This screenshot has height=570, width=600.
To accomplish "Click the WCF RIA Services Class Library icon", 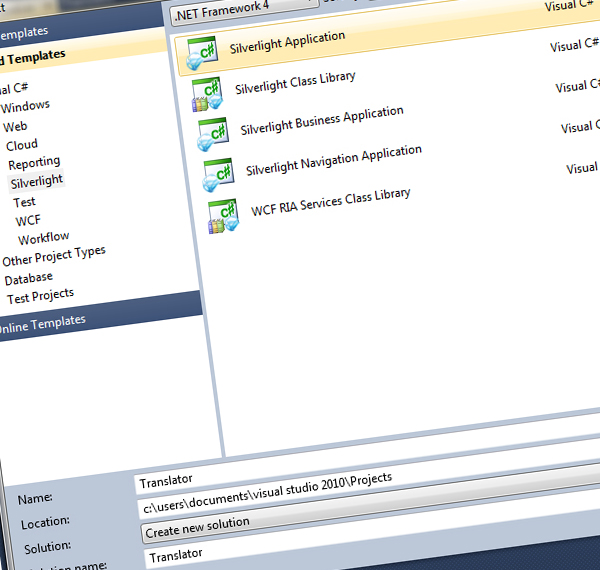I will click(x=223, y=216).
